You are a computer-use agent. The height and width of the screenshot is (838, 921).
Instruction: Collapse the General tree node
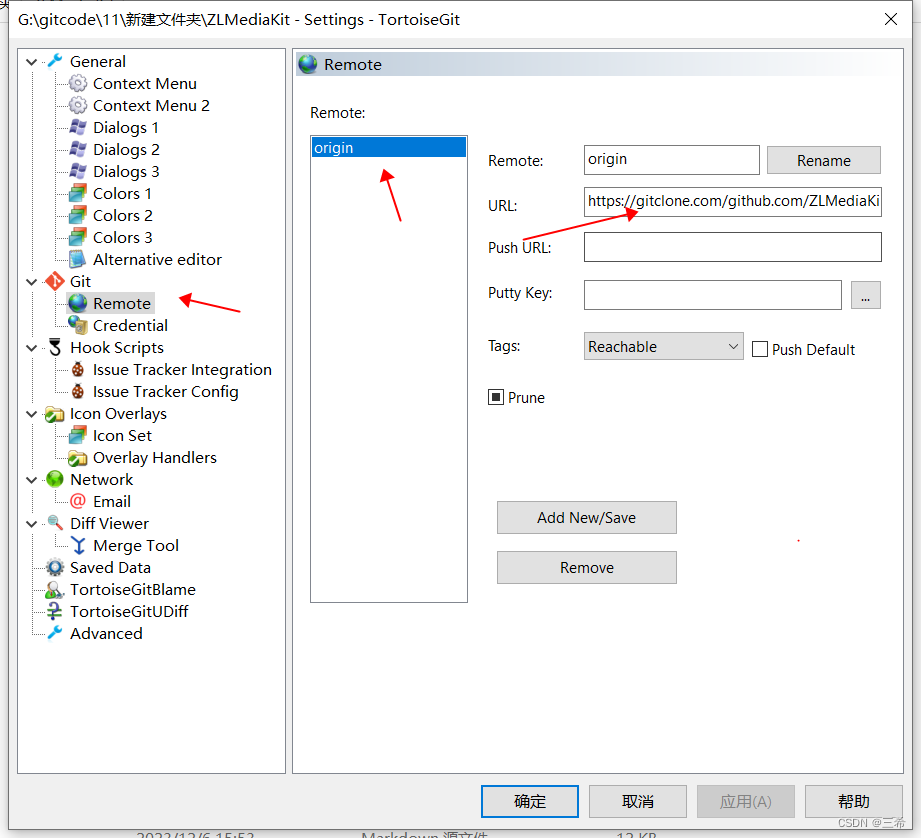point(32,62)
